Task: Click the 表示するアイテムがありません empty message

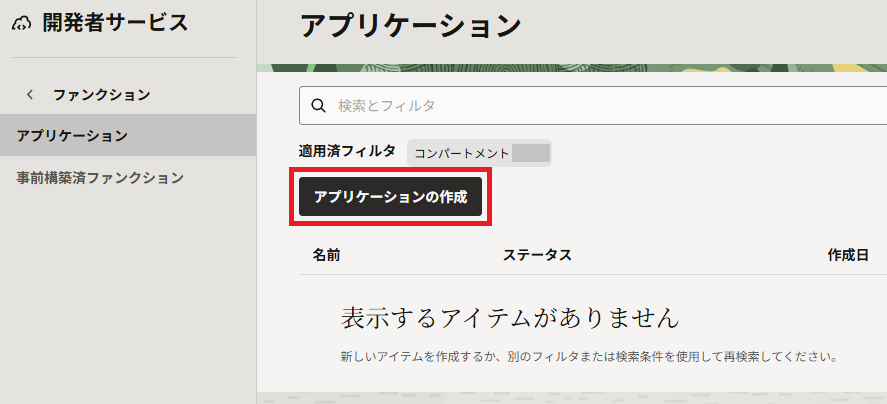Action: pyautogui.click(x=510, y=318)
